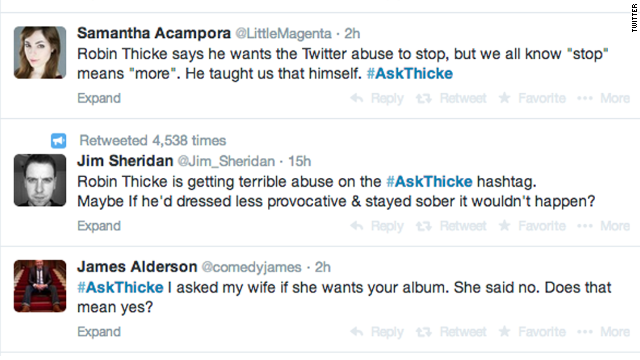Expand James Alderson's tweet
Screen dimensions: 640x360
tap(99, 332)
